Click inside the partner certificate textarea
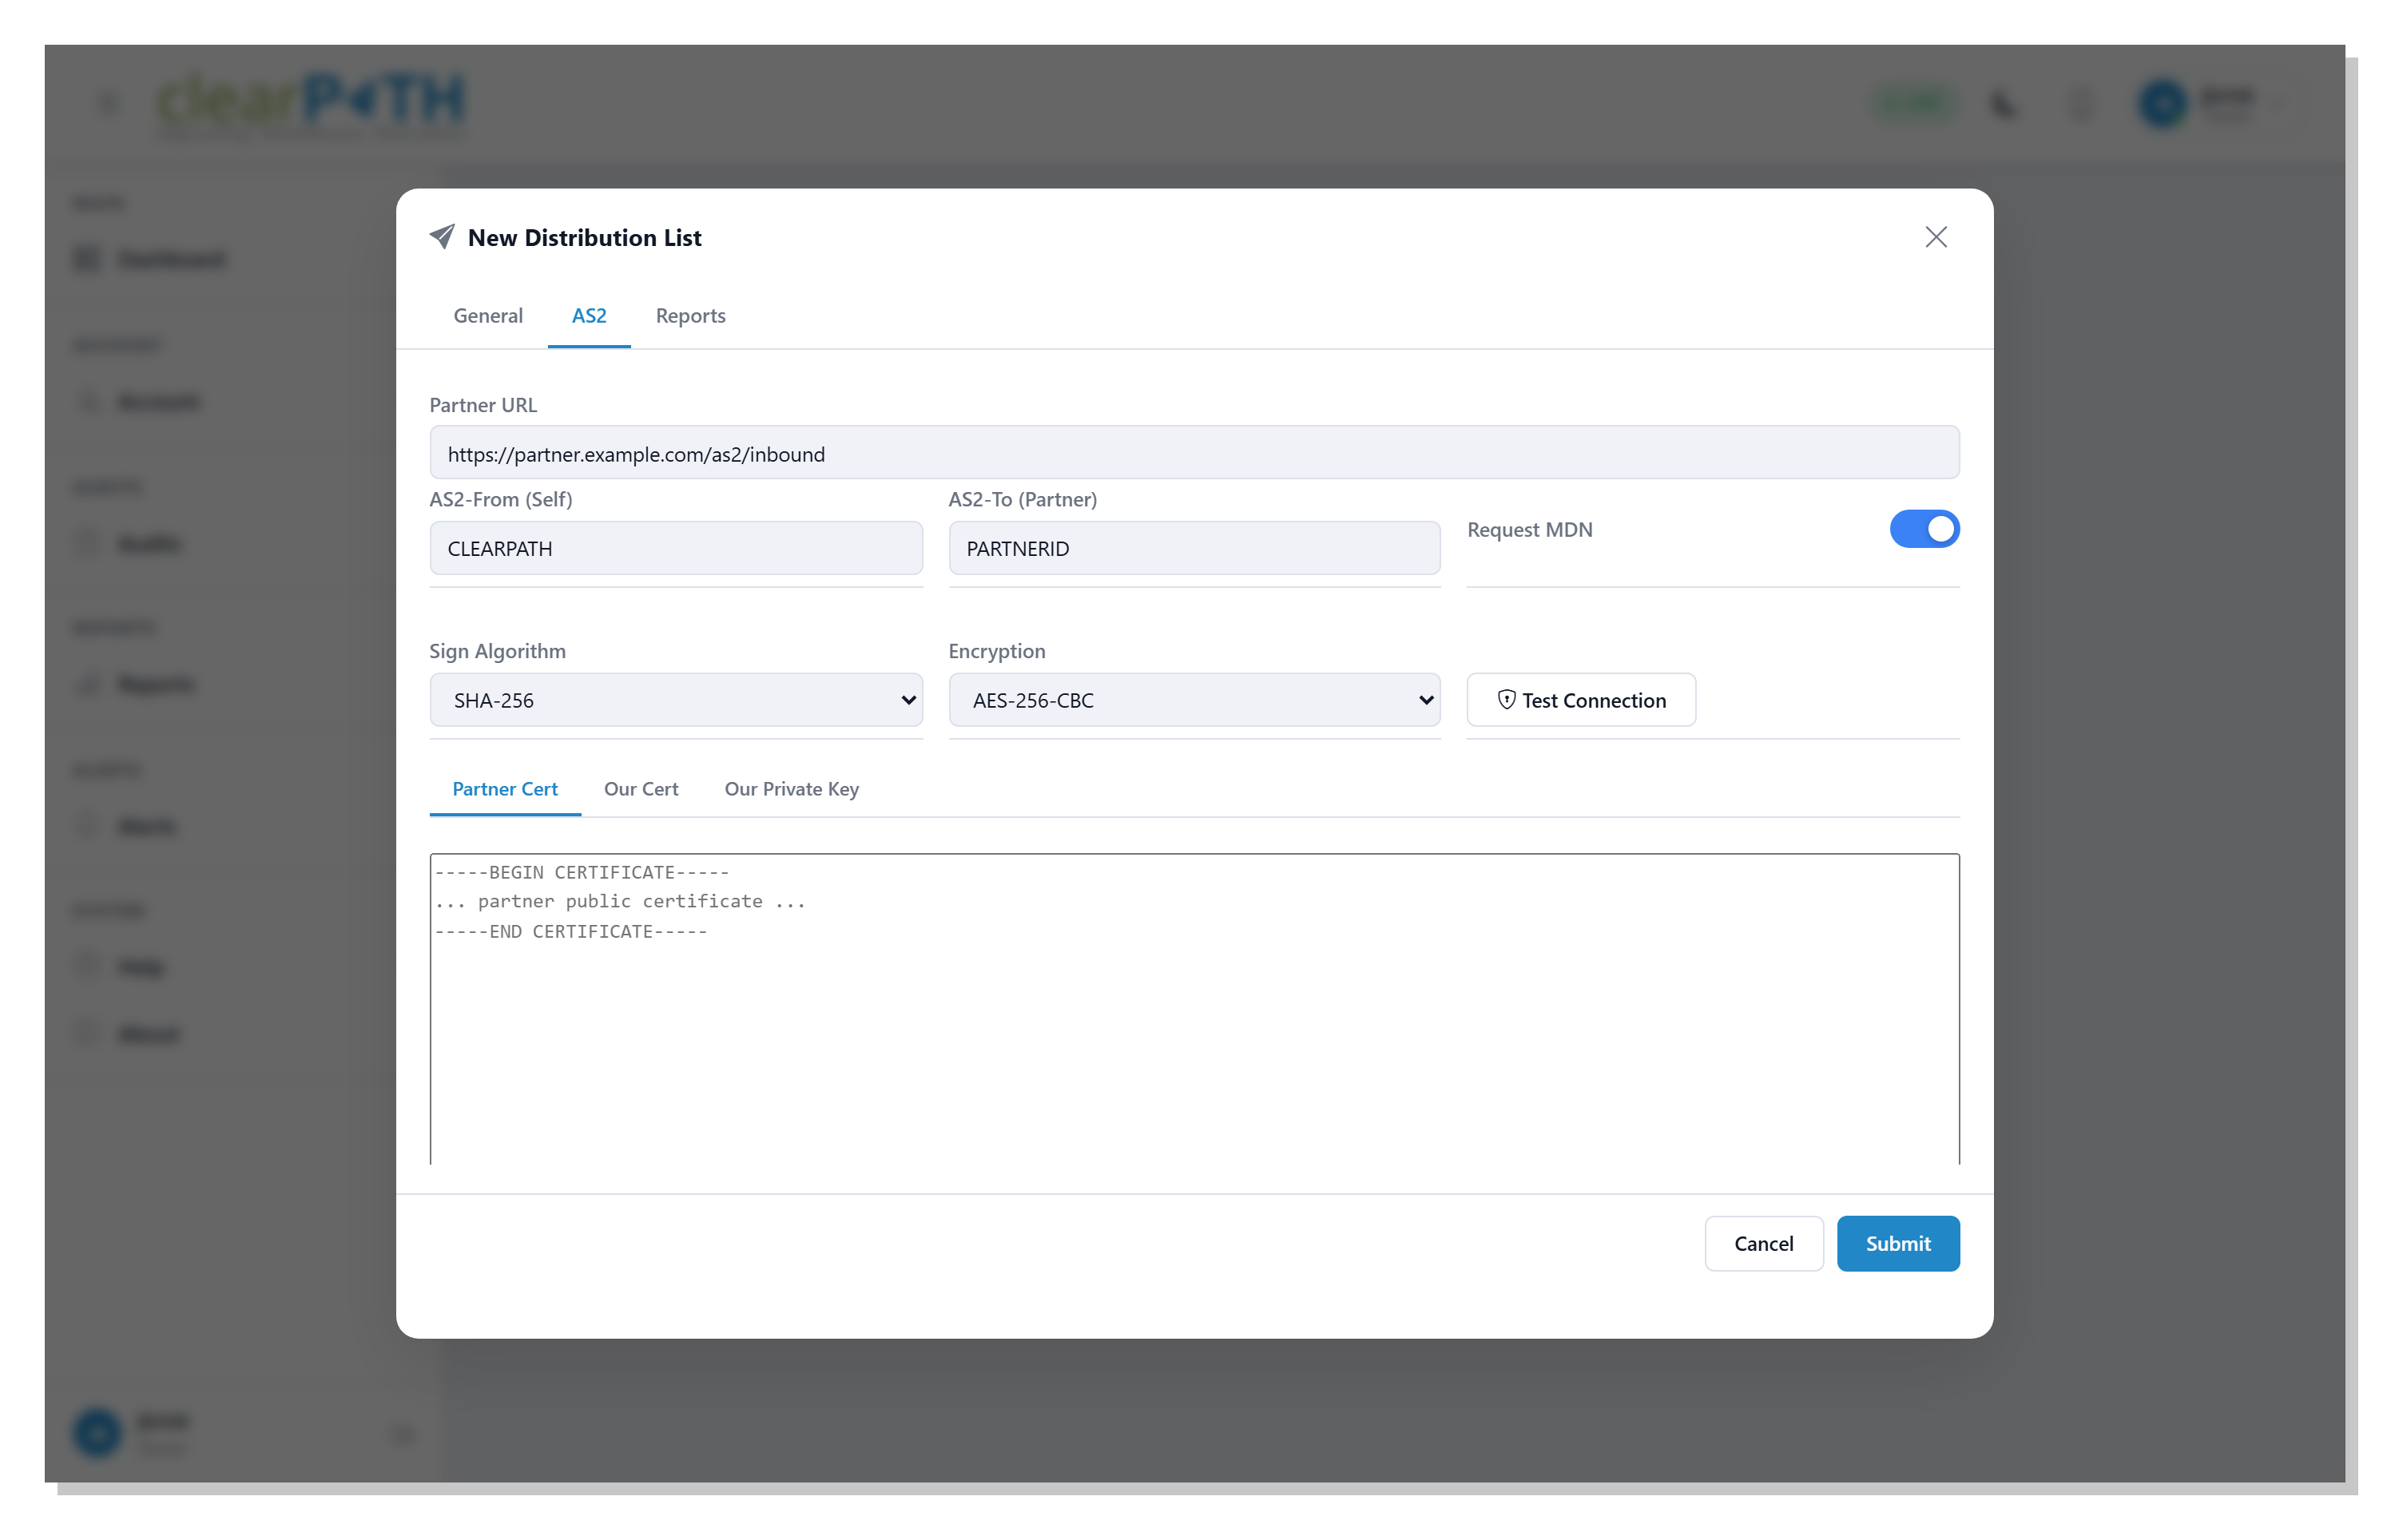 1194,1008
